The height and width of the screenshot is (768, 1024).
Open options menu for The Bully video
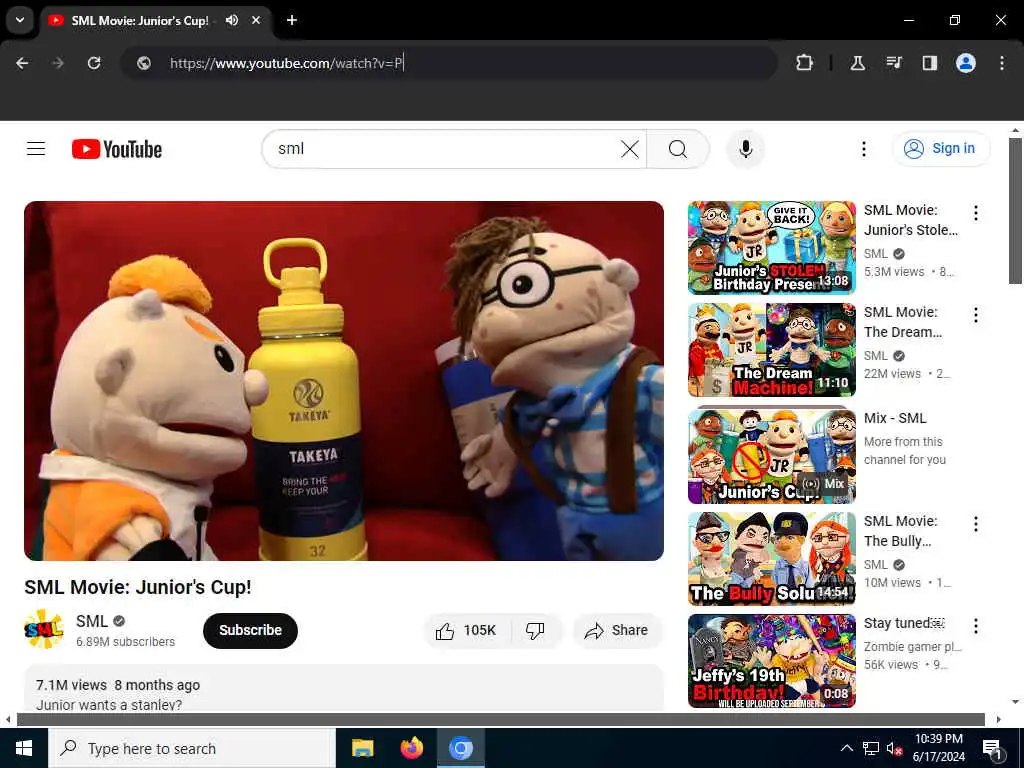976,524
